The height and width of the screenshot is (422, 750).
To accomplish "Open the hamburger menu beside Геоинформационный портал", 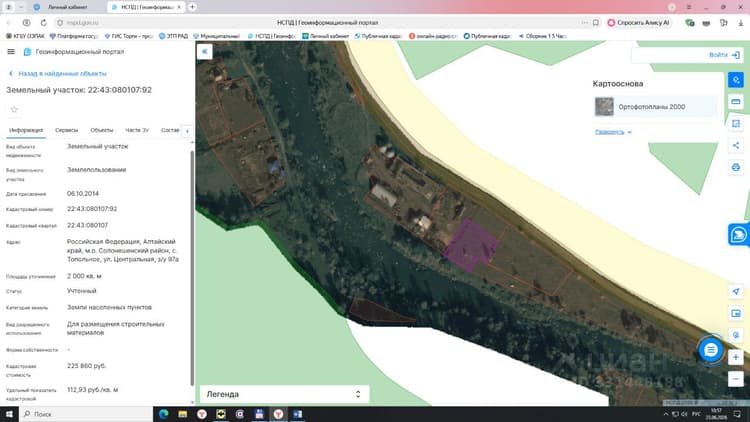I will (11, 52).
